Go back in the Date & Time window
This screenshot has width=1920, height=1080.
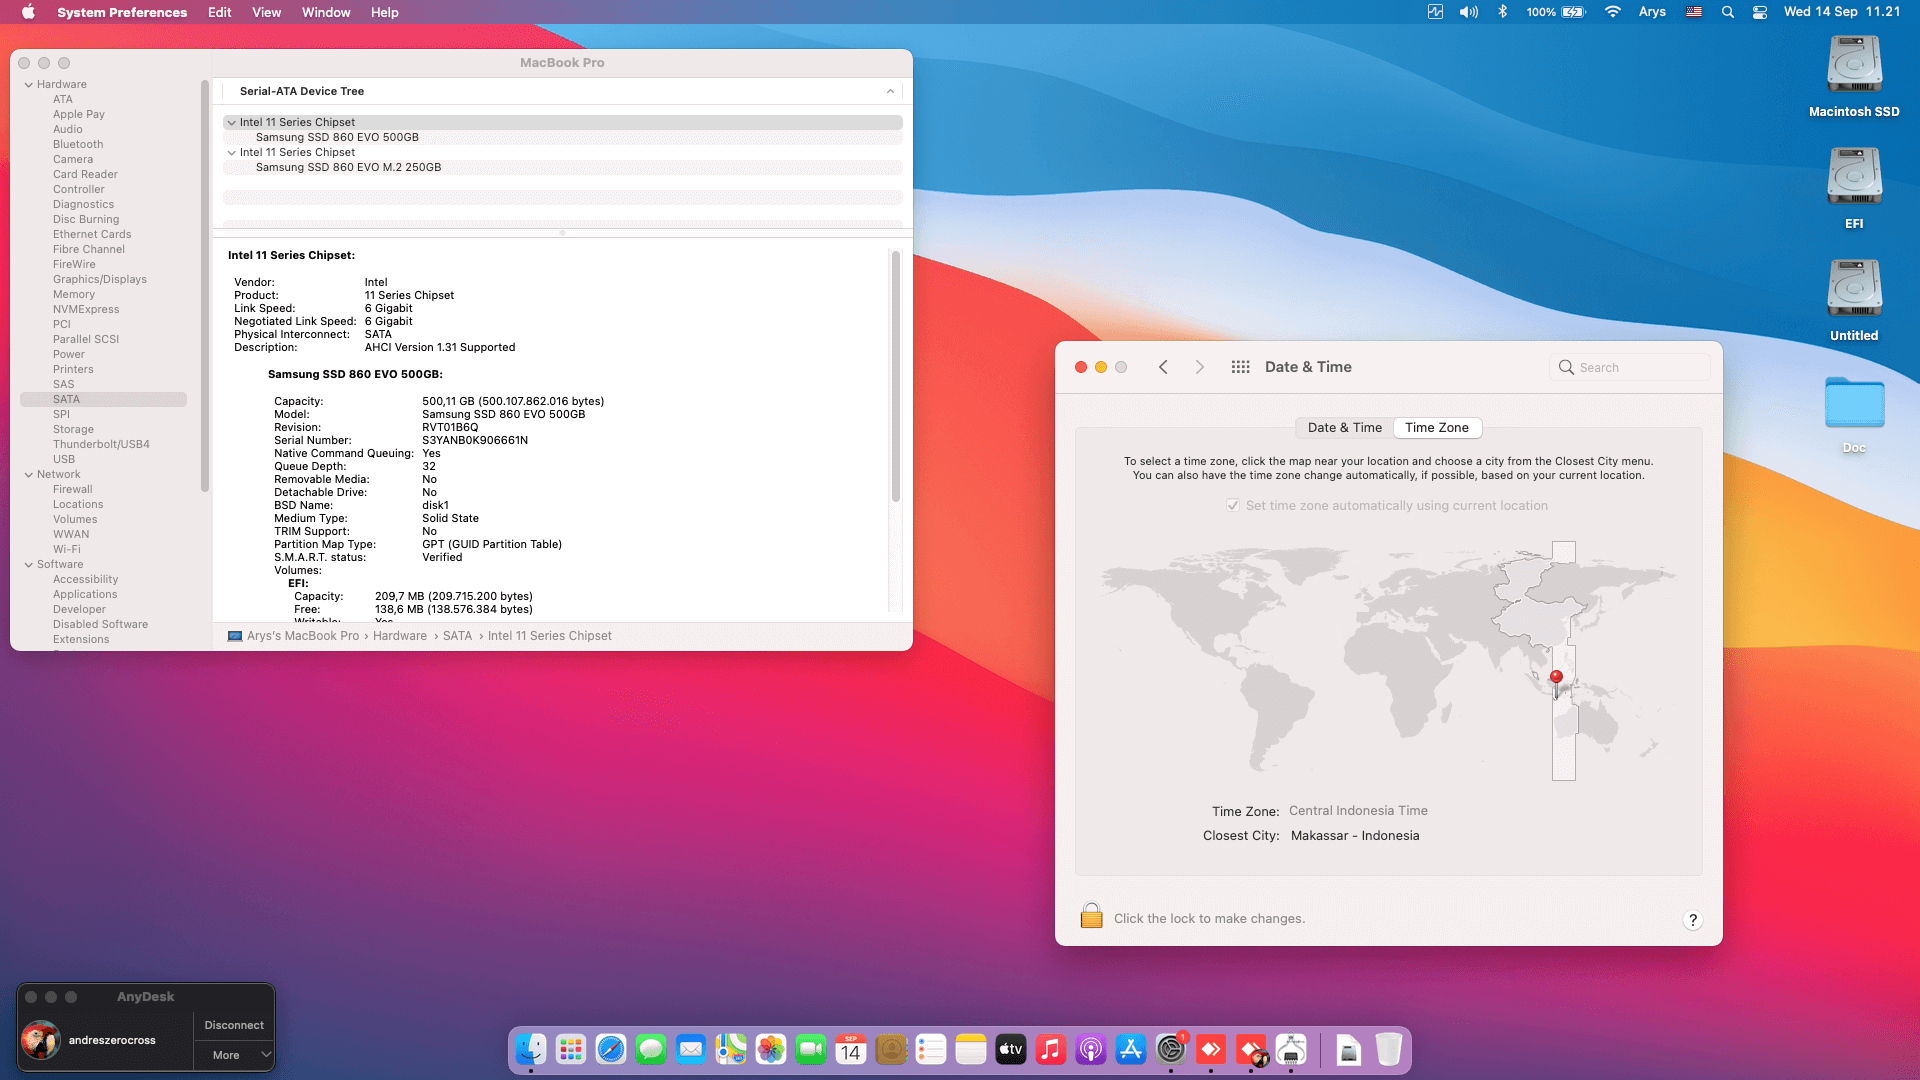tap(1163, 367)
